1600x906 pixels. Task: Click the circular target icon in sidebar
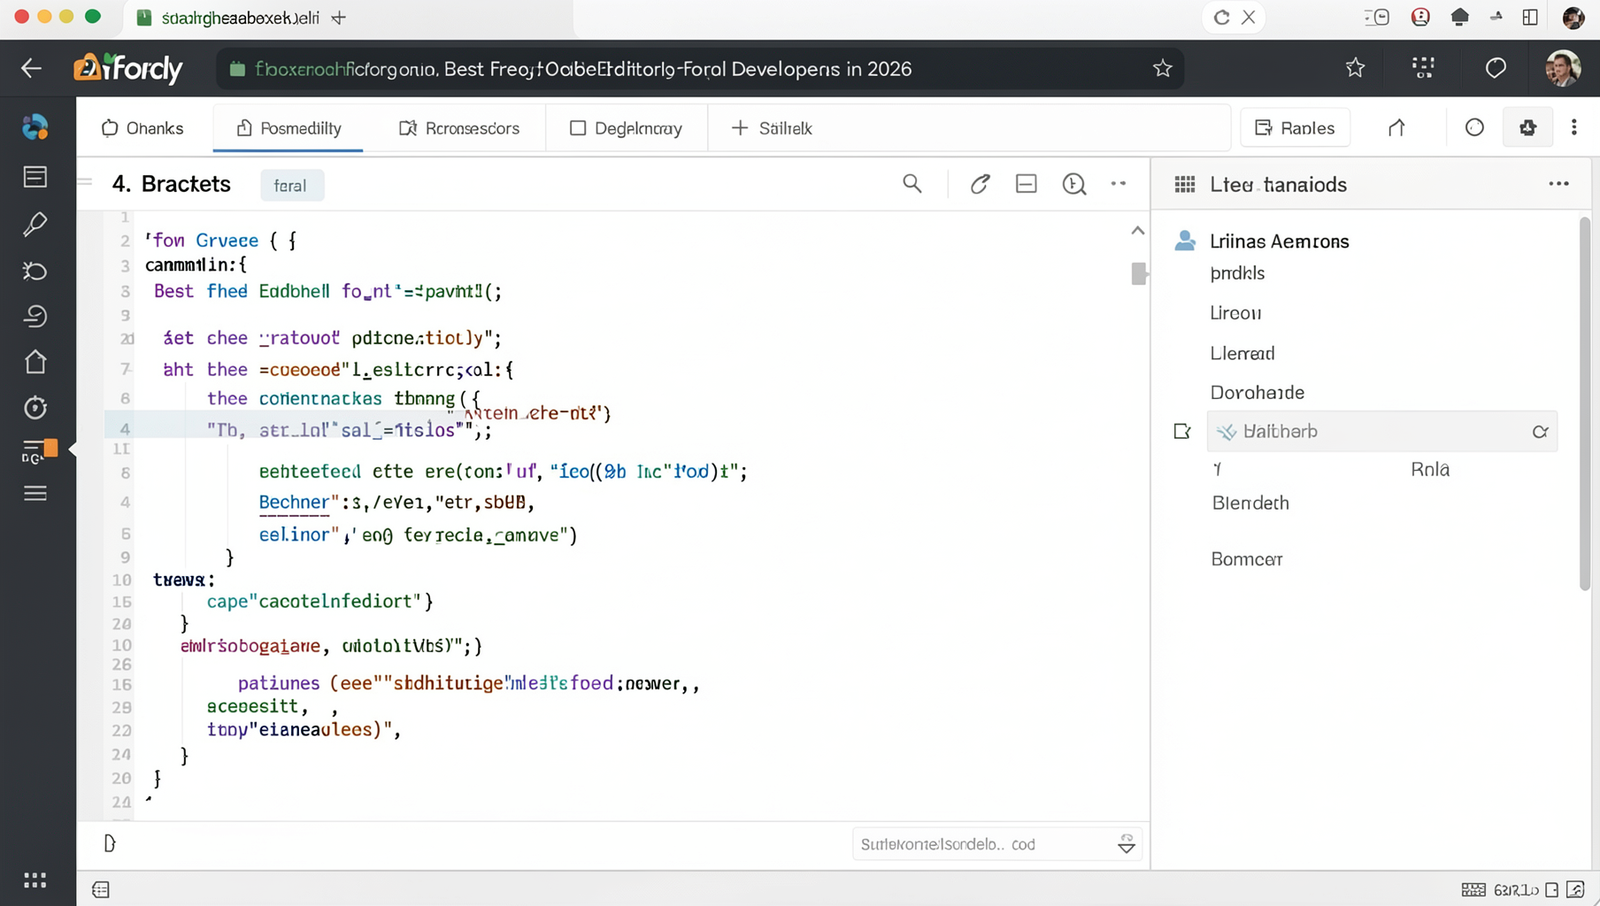tap(35, 408)
